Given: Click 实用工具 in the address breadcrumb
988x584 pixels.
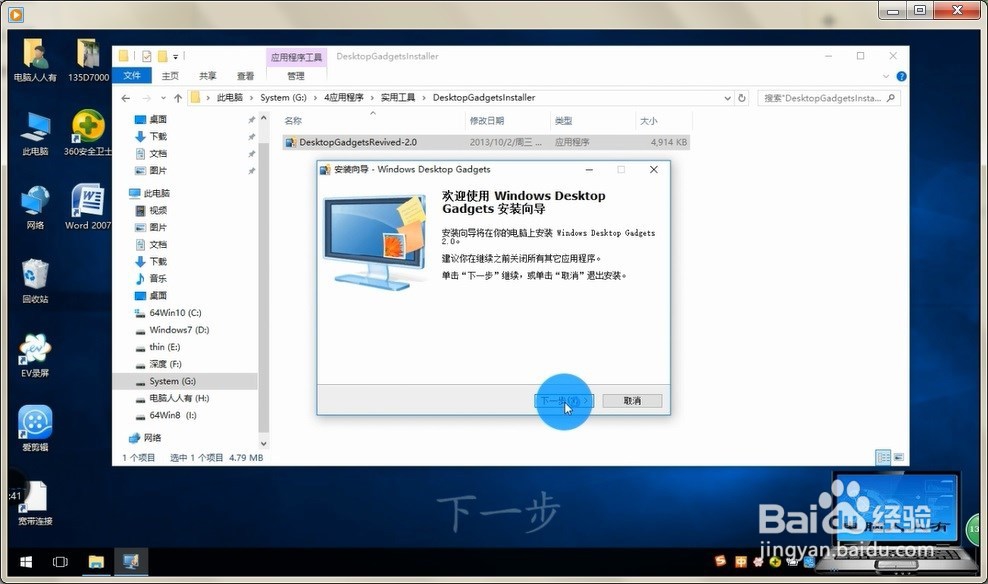Looking at the screenshot, I should point(398,98).
